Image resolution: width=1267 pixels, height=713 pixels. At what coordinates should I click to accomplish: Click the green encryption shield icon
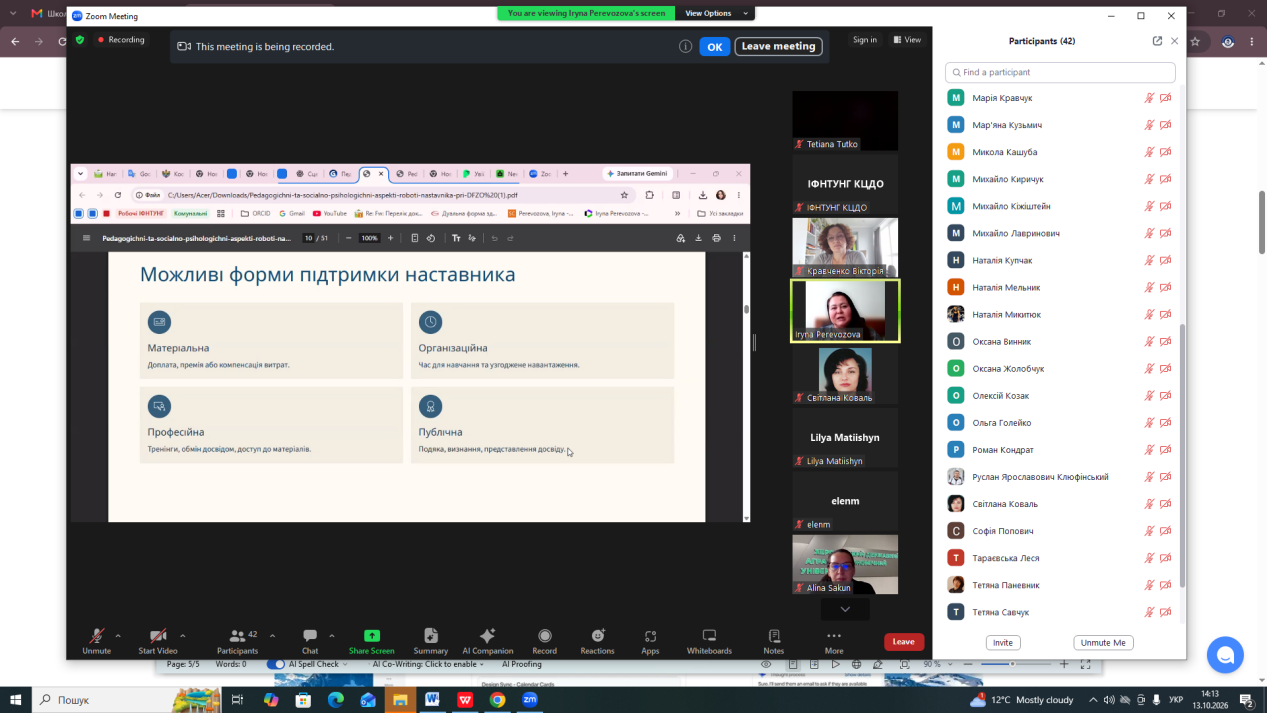click(x=80, y=40)
